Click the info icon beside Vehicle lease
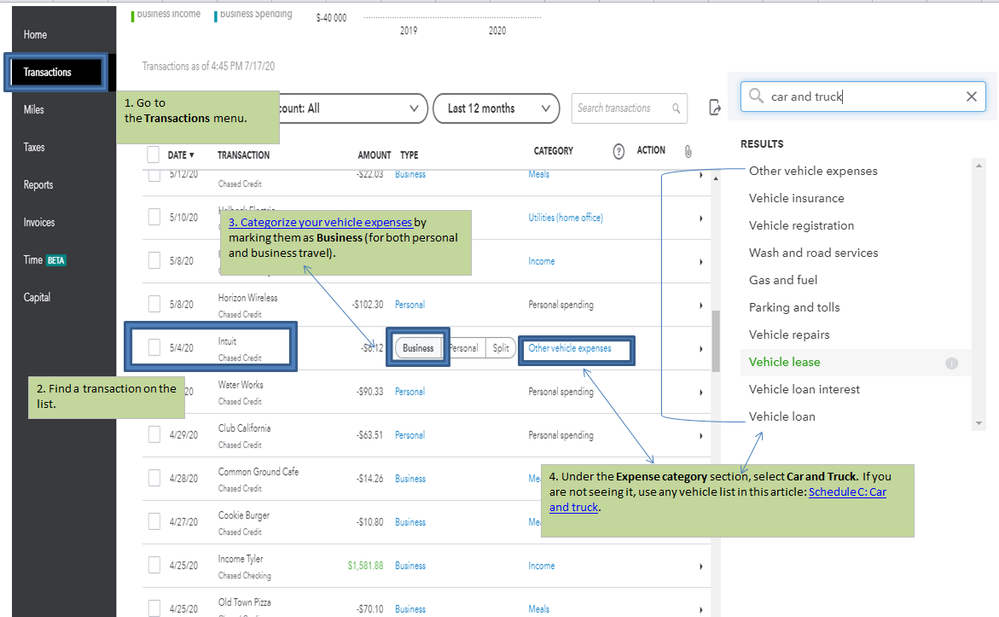Viewport: 999px width, 617px height. 952,363
